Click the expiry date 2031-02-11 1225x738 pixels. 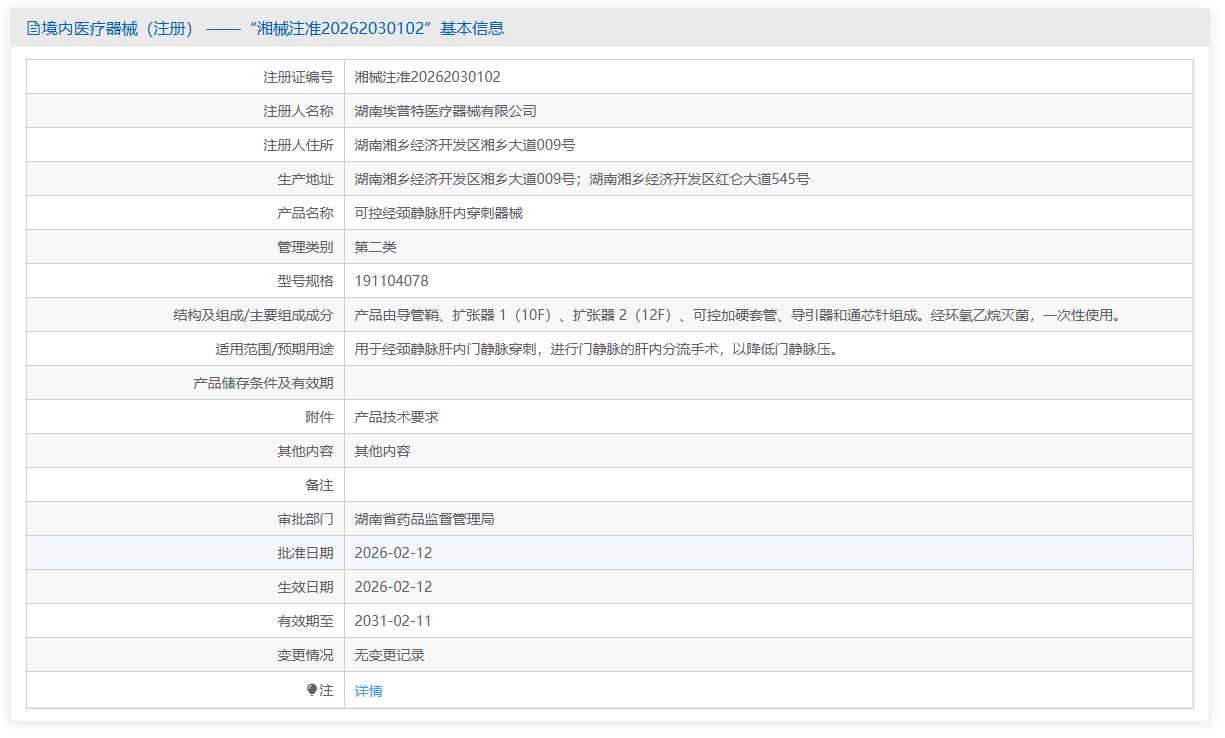point(393,621)
